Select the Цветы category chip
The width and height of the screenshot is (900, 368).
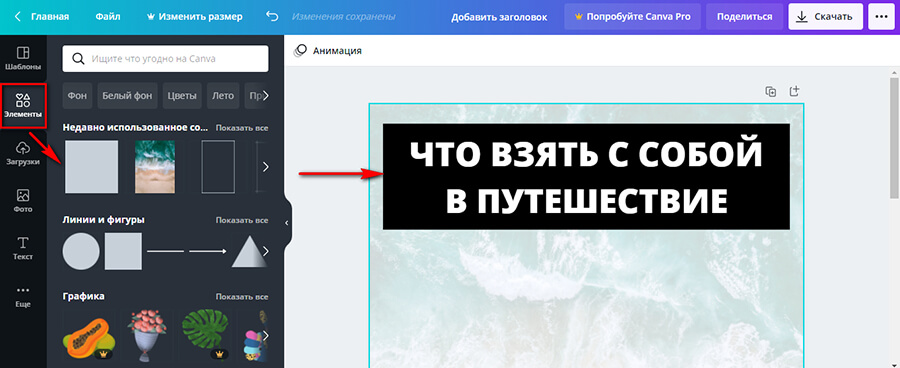[182, 95]
